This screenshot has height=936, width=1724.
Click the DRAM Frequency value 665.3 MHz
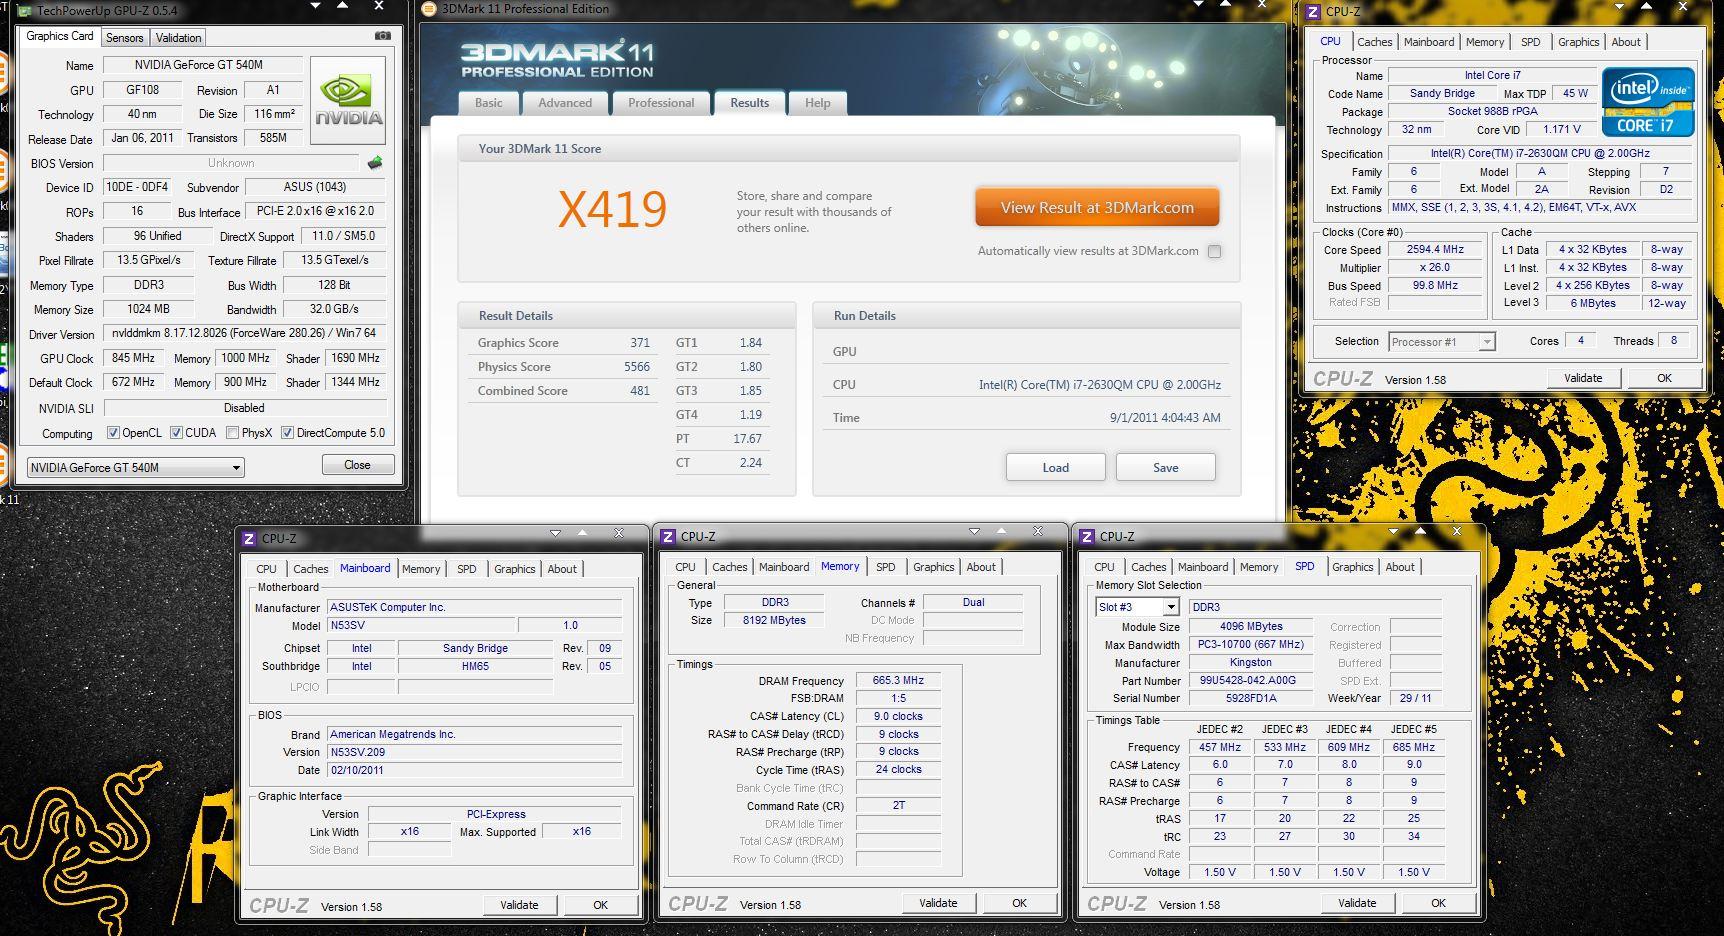pyautogui.click(x=898, y=680)
